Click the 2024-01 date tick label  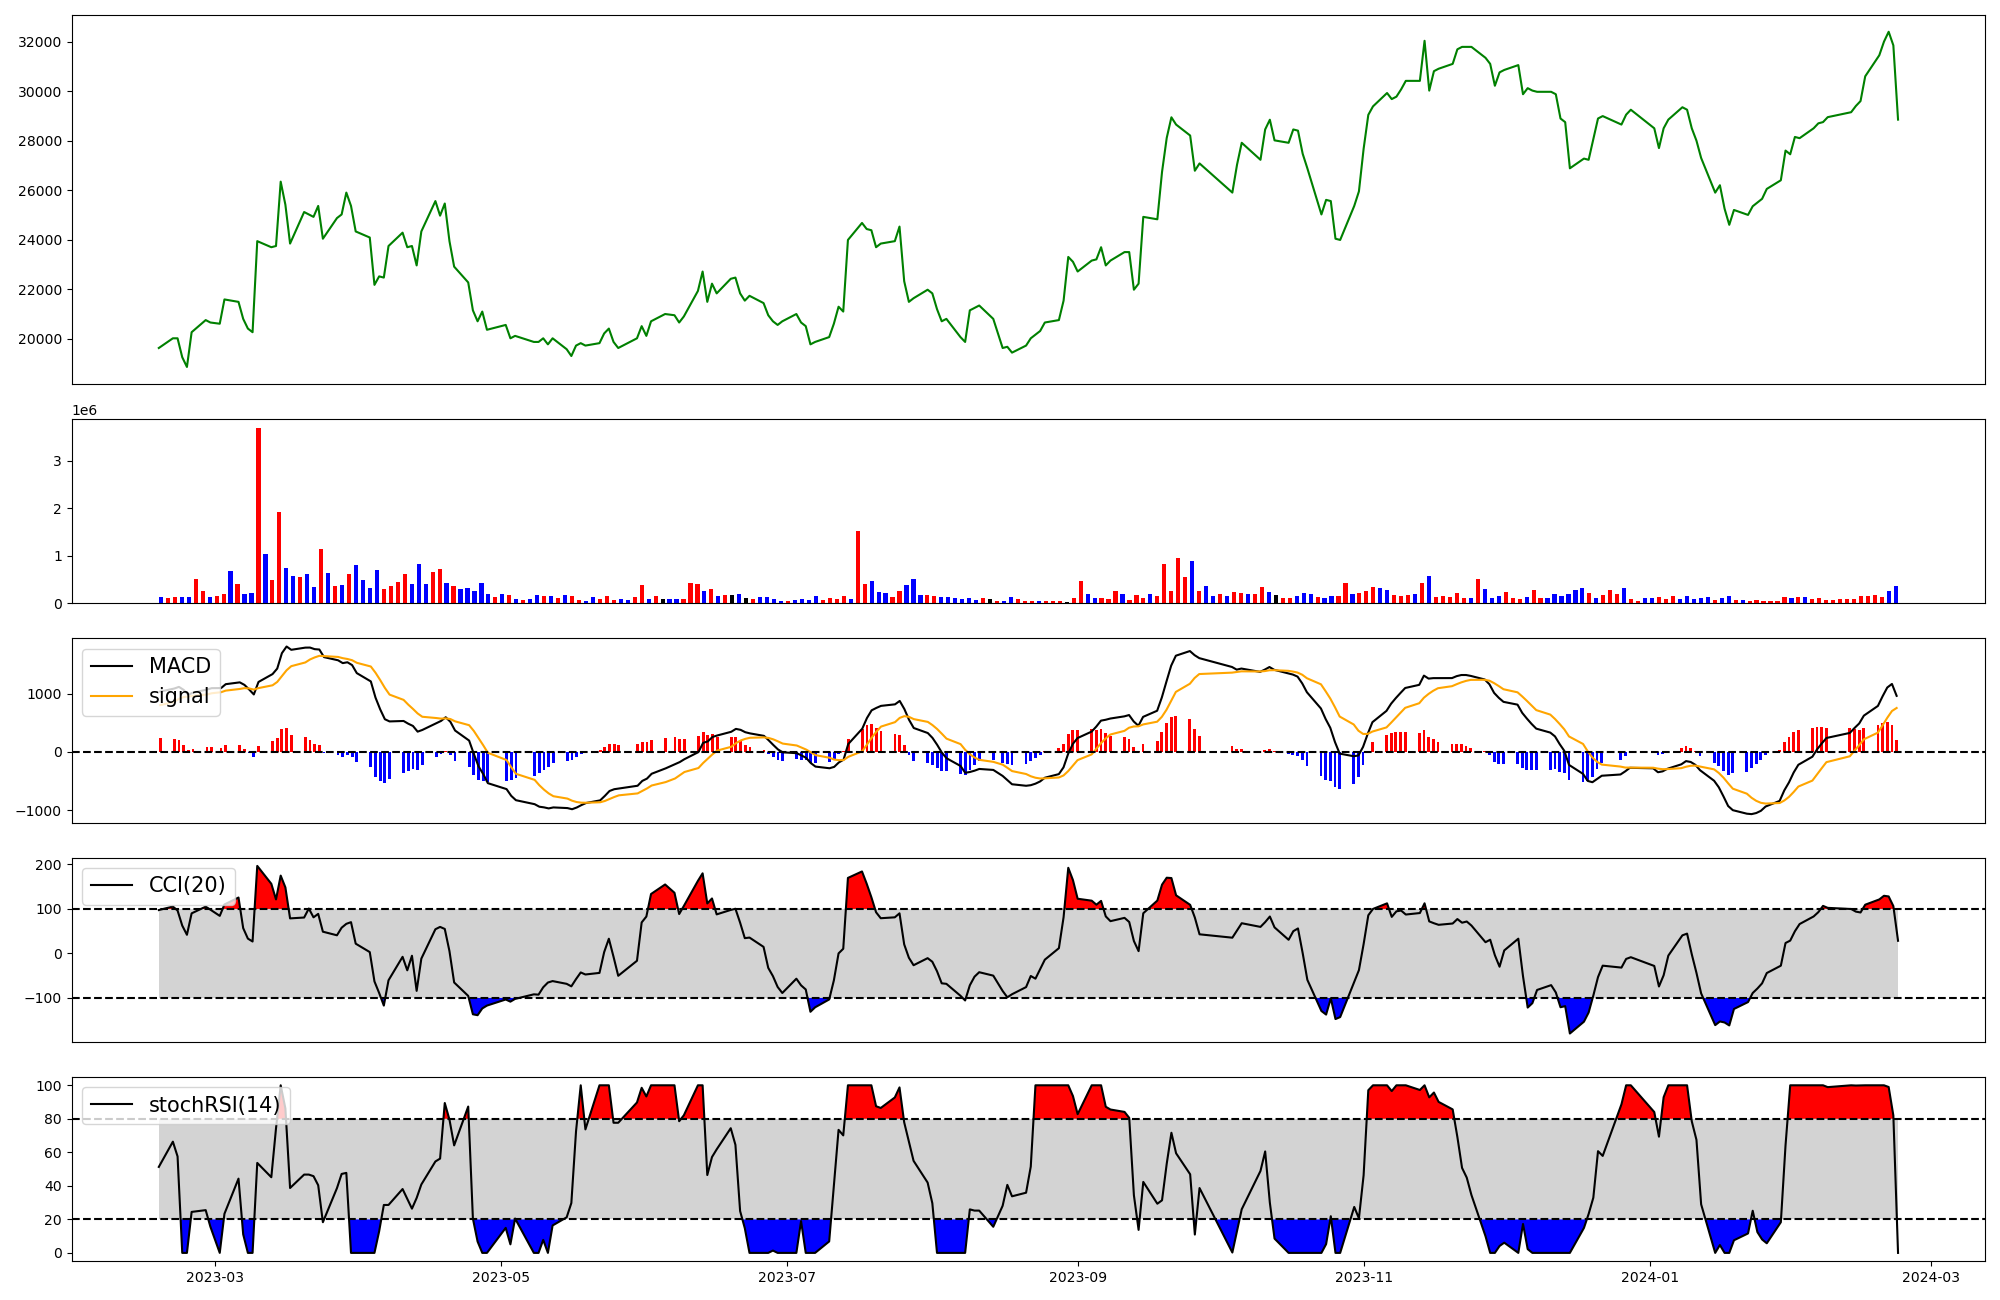point(1650,1277)
